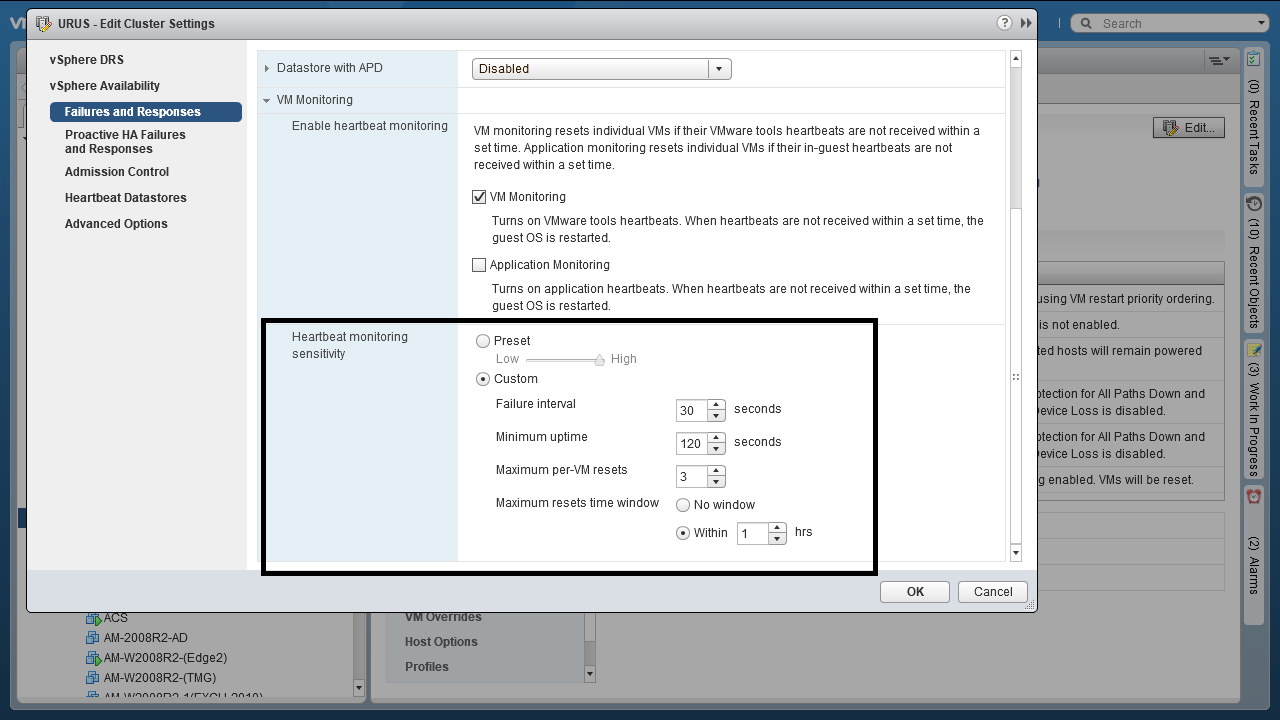Screen dimensions: 1280x720
Task: Choose the No window radio option
Action: click(683, 505)
